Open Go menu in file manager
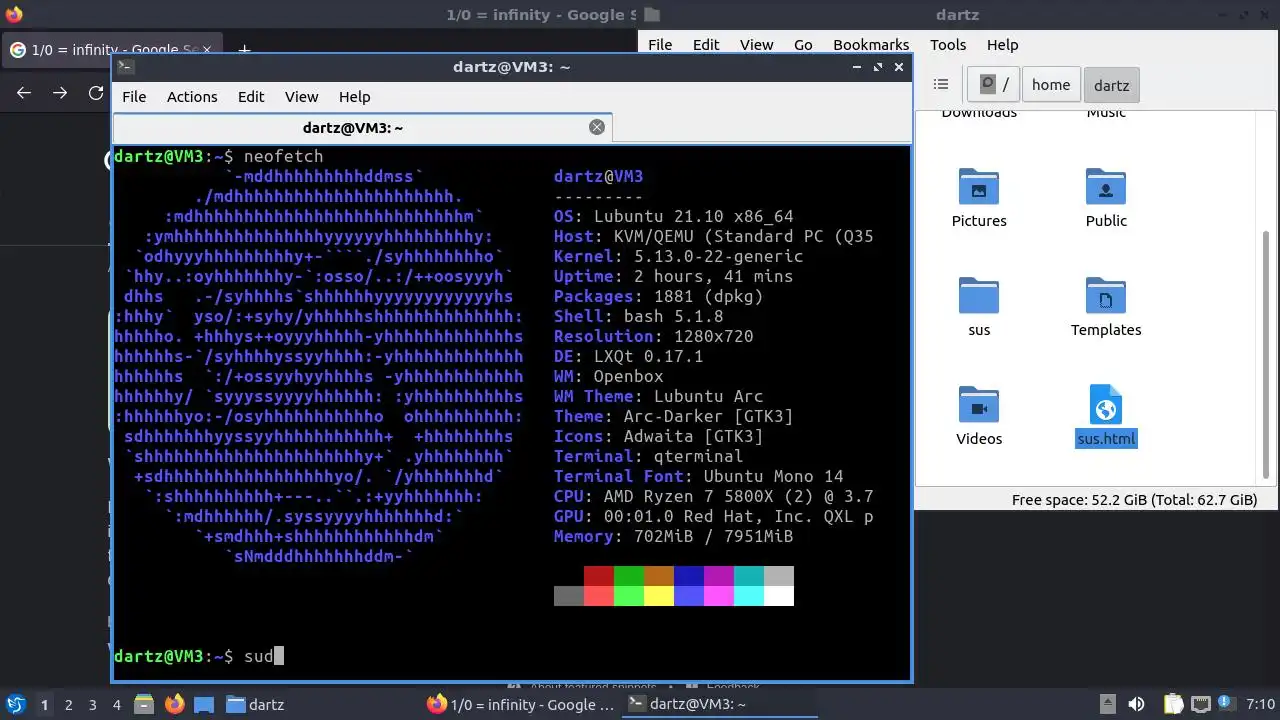Viewport: 1280px width, 720px height. (x=803, y=45)
